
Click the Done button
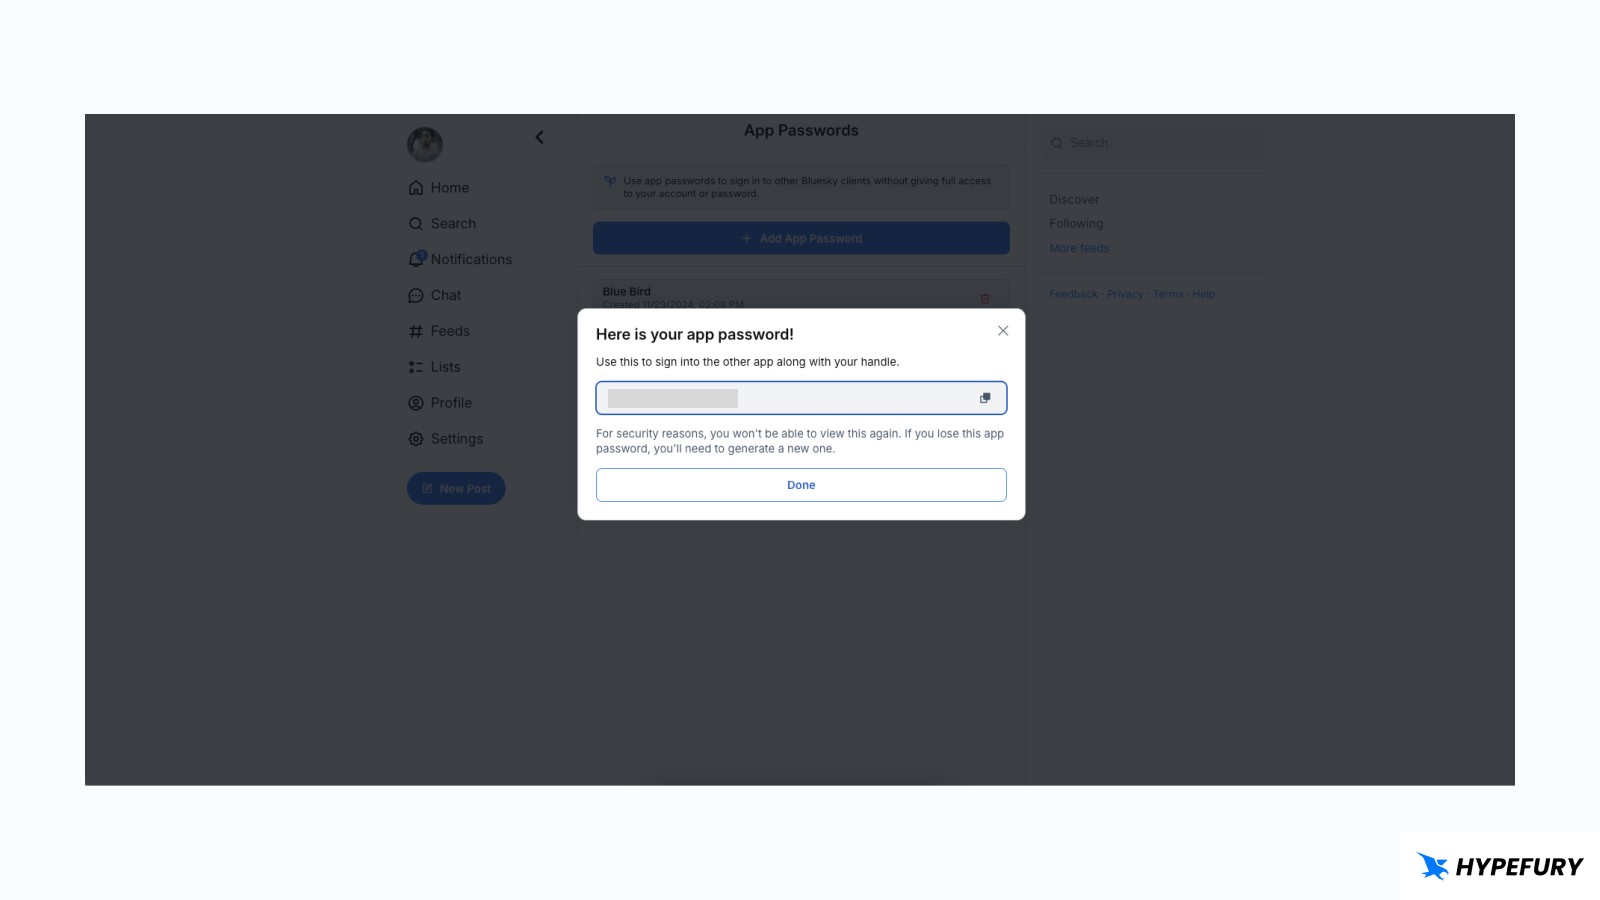pyautogui.click(x=800, y=484)
